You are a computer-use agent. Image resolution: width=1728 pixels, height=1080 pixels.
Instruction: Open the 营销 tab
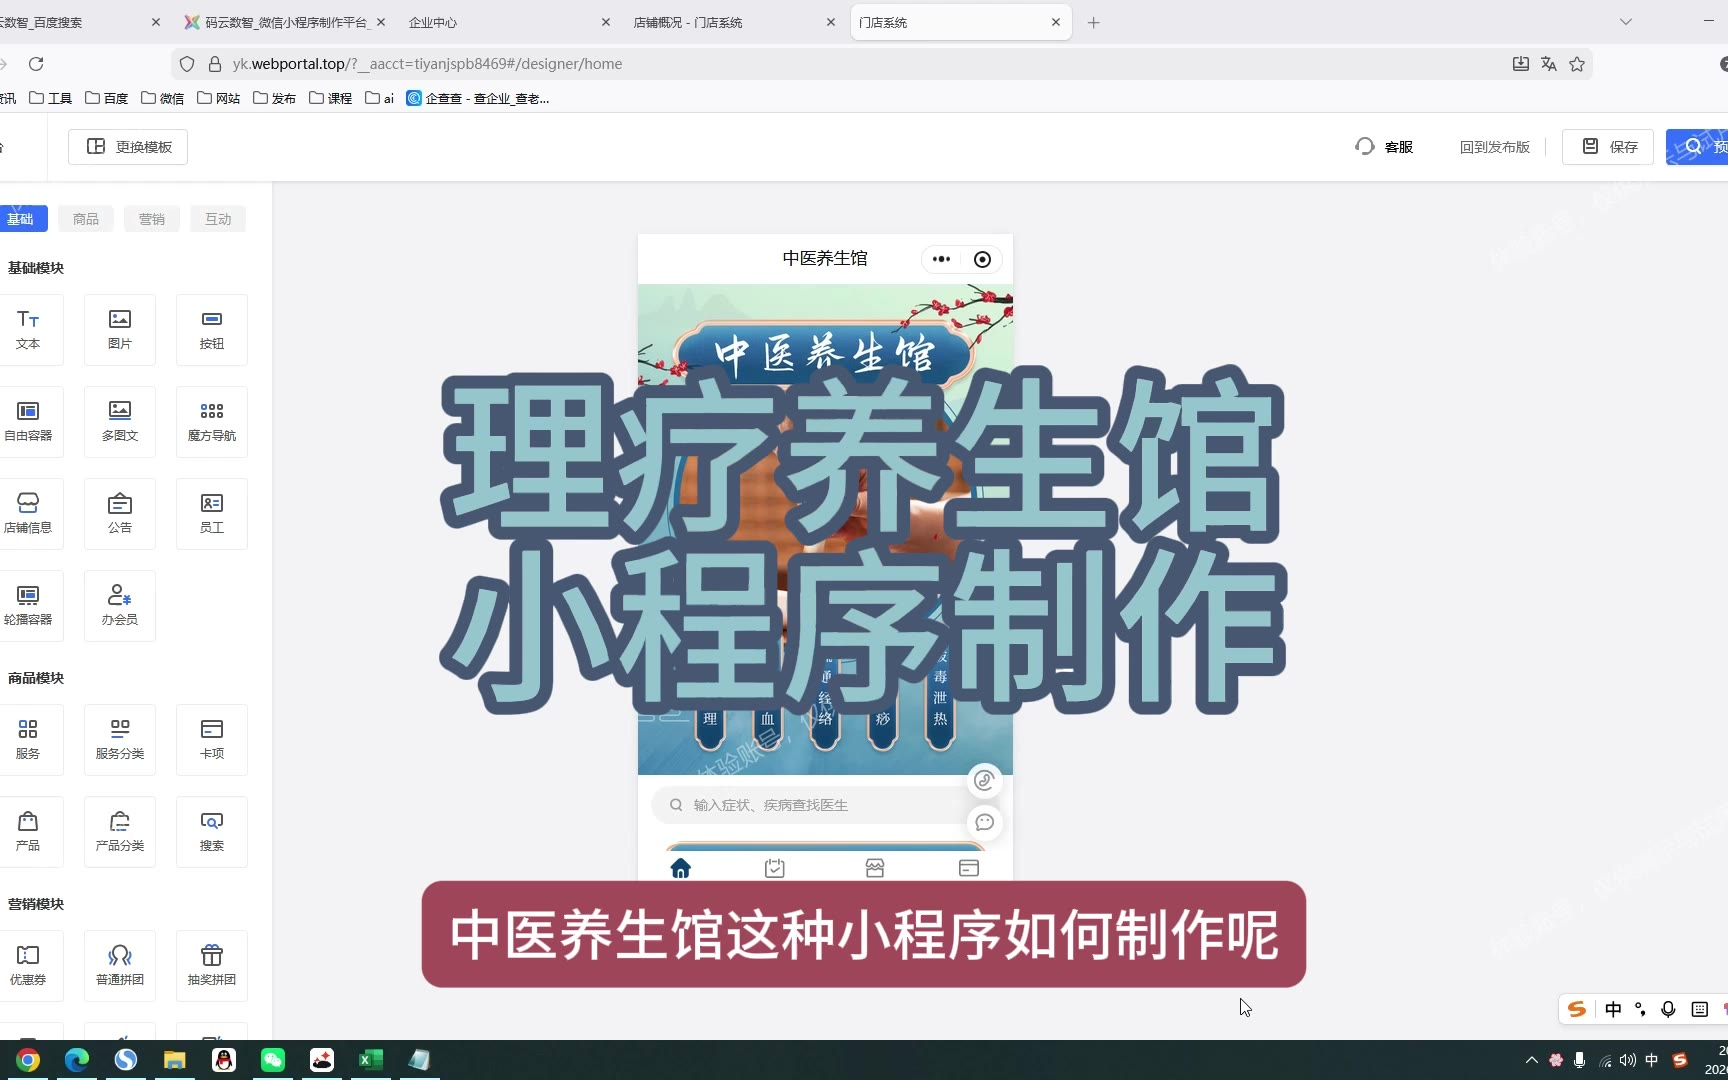coord(152,219)
